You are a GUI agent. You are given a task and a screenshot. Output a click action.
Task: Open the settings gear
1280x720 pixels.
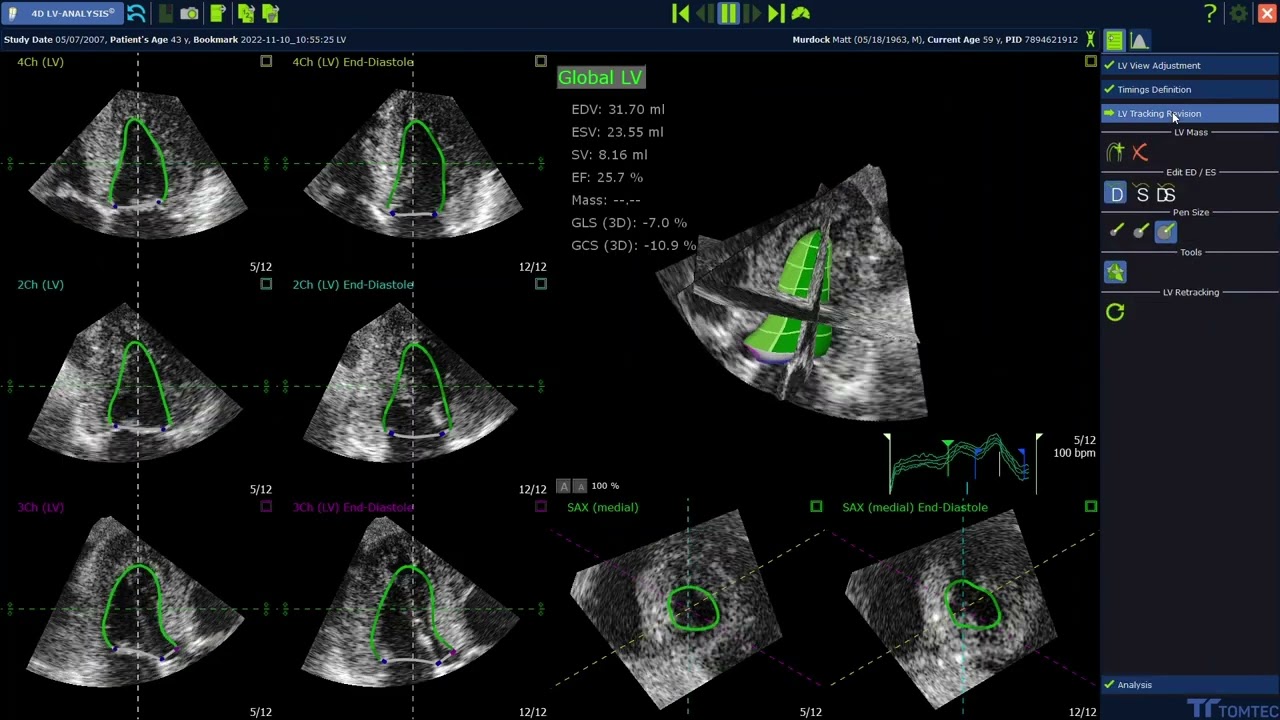(x=1238, y=14)
